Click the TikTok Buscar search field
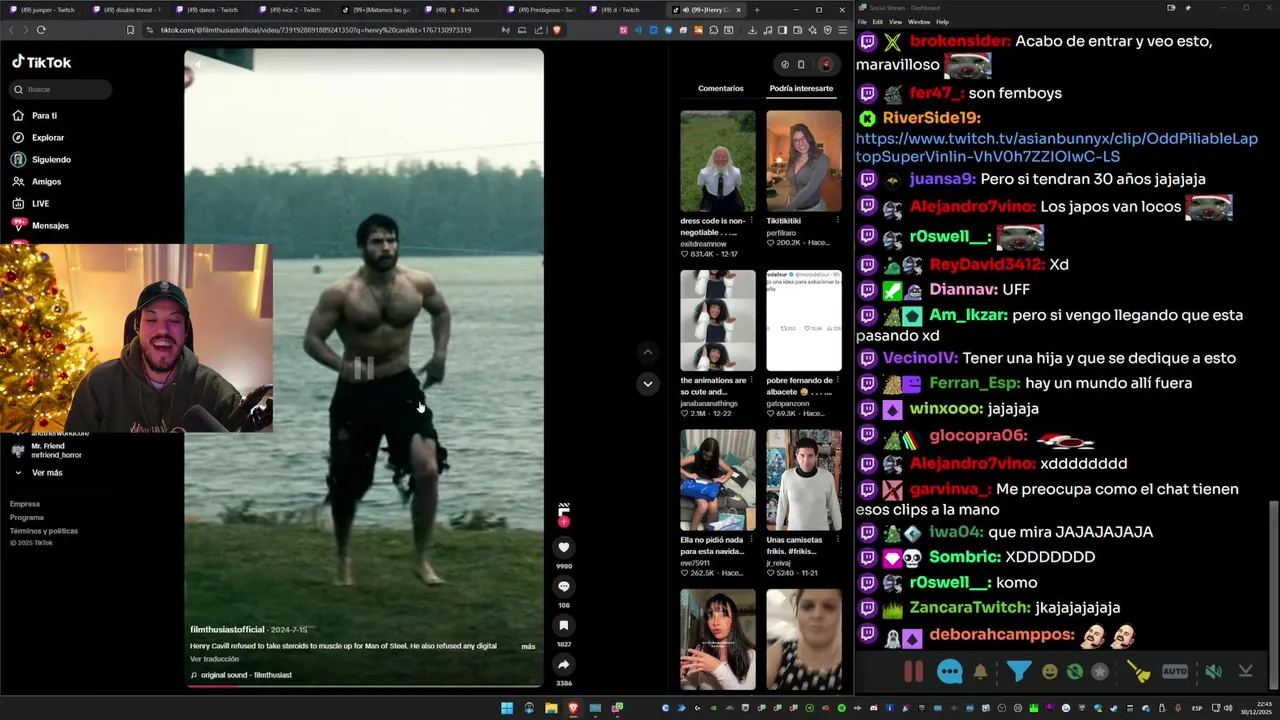This screenshot has width=1280, height=720. 62,90
